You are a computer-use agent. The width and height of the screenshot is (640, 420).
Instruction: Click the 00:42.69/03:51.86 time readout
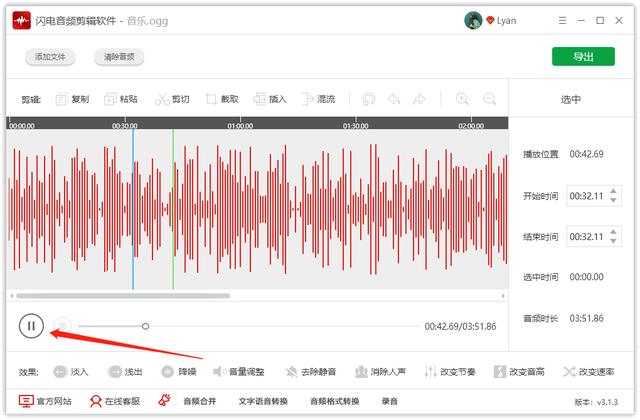(x=460, y=327)
